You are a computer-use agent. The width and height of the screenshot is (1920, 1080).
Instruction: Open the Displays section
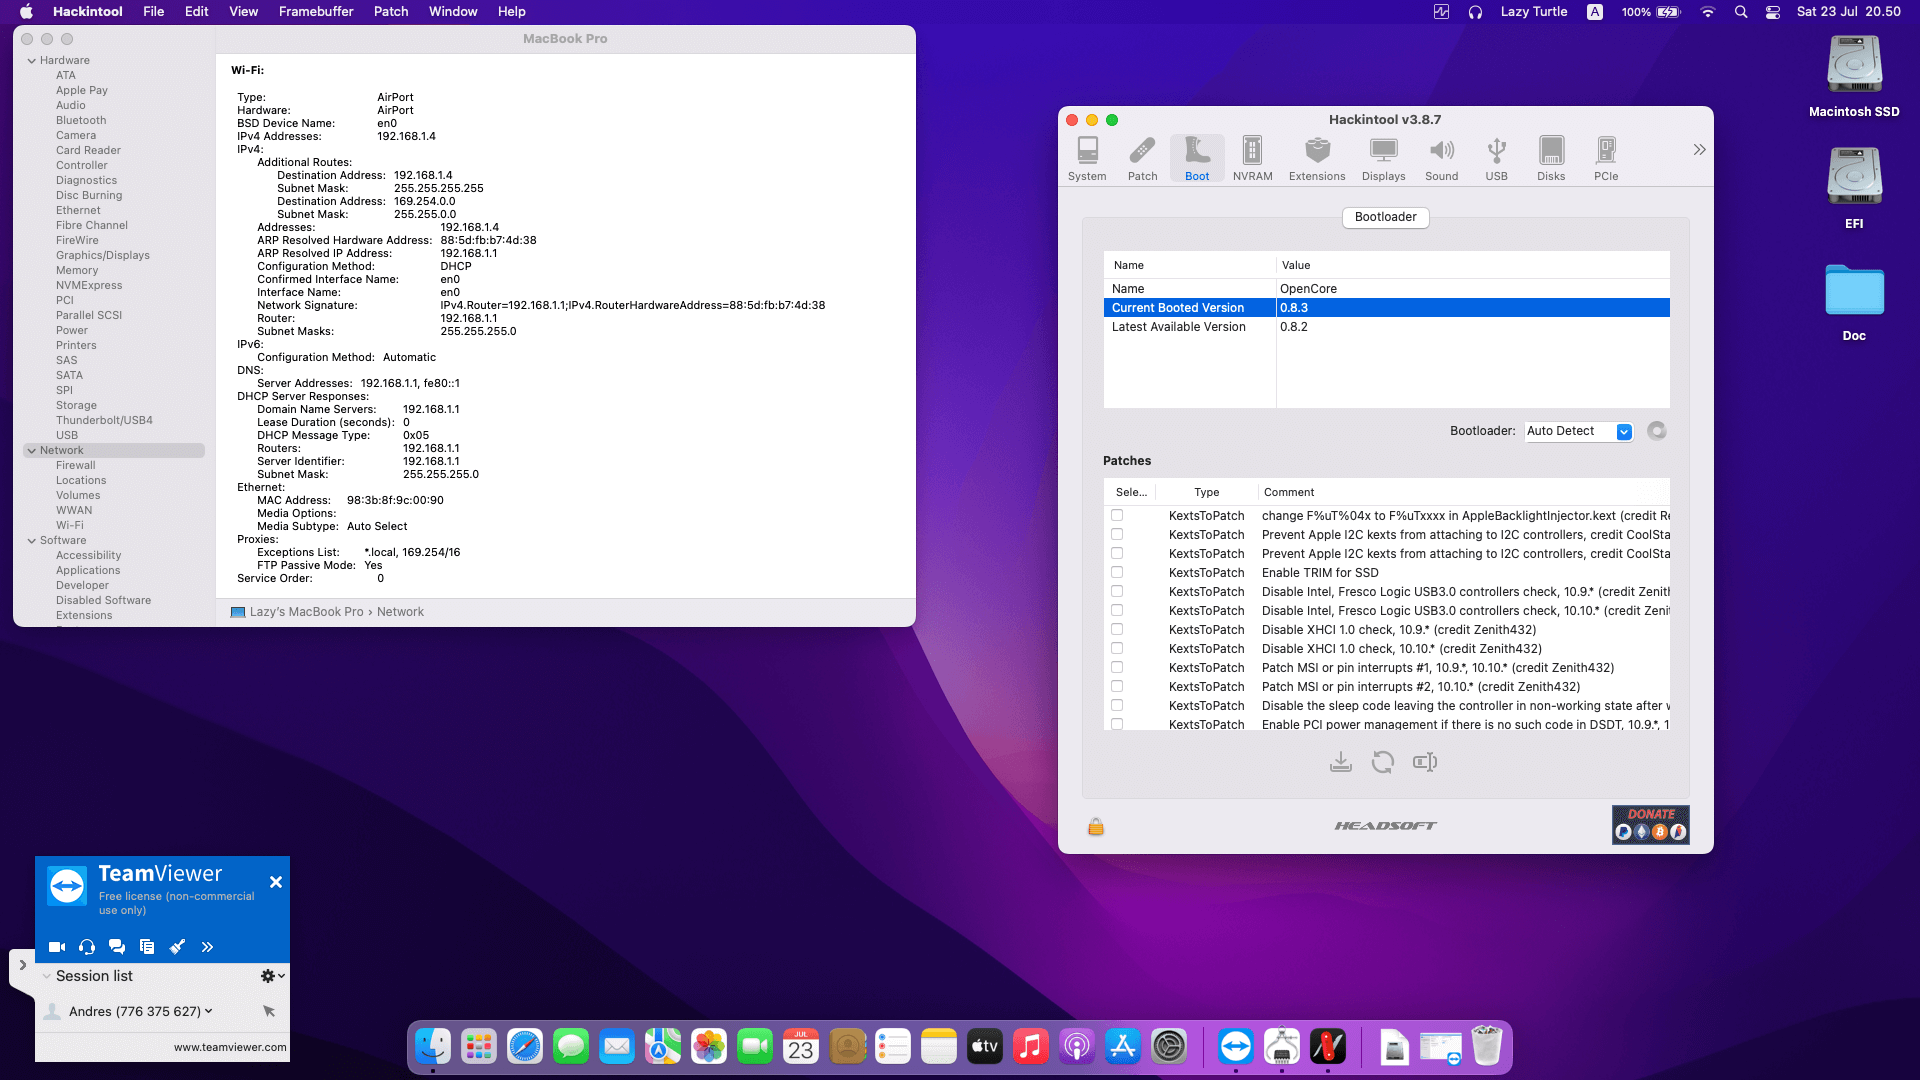pos(1383,159)
